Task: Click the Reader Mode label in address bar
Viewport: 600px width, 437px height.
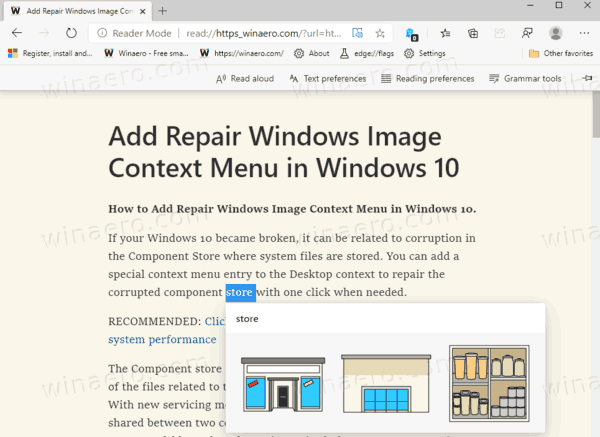Action: pyautogui.click(x=142, y=34)
